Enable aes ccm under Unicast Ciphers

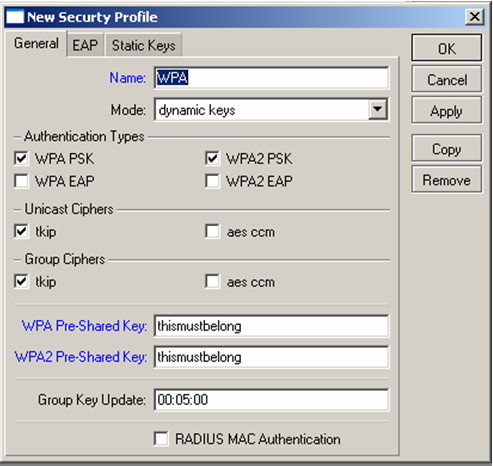click(212, 232)
